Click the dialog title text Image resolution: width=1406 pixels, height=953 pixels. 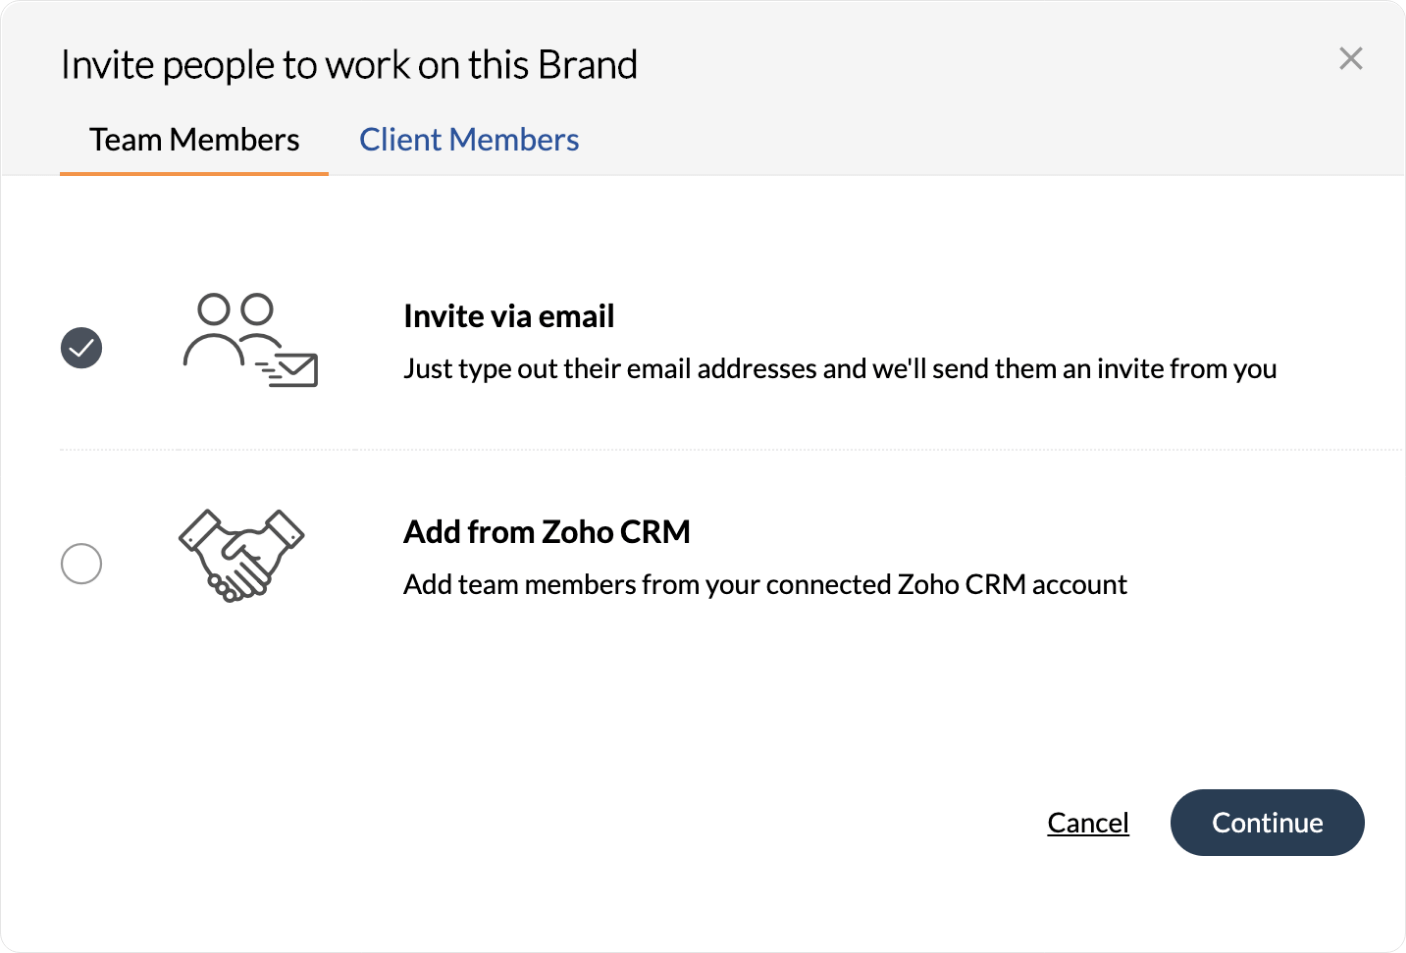coord(350,63)
